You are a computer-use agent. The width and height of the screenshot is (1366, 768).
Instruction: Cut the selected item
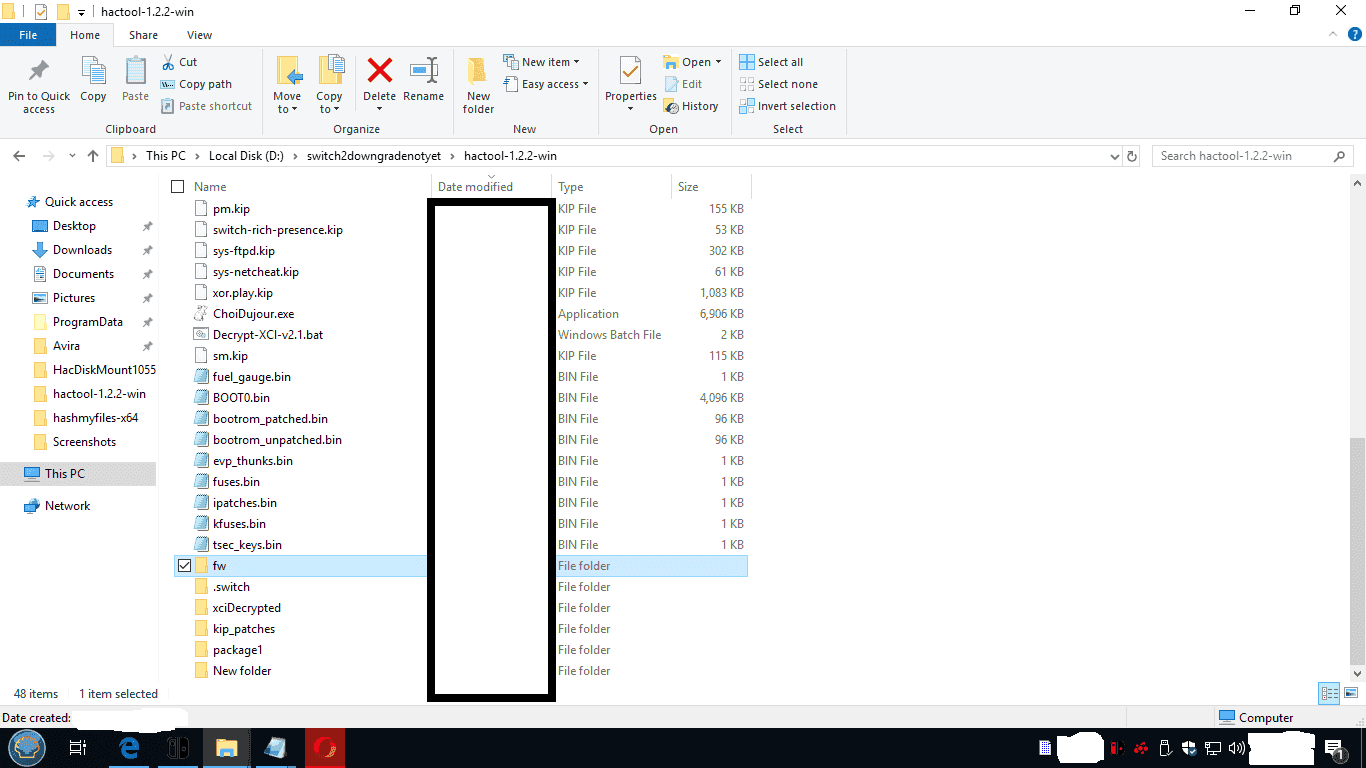tap(178, 62)
